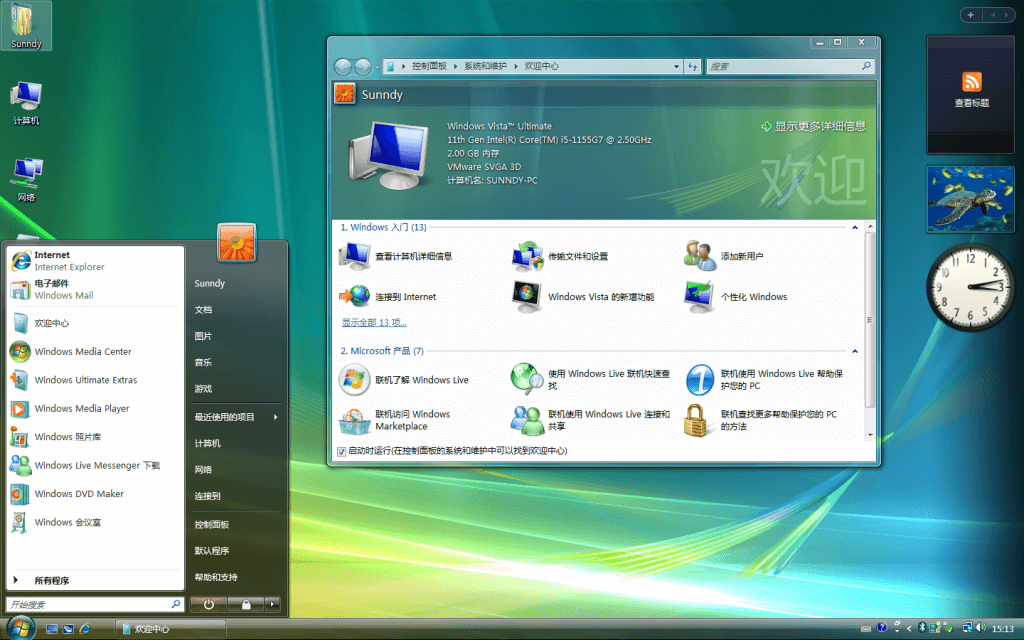The width and height of the screenshot is (1024, 640).
Task: Click the Show Desktop quick launch icon
Action: click(52, 629)
